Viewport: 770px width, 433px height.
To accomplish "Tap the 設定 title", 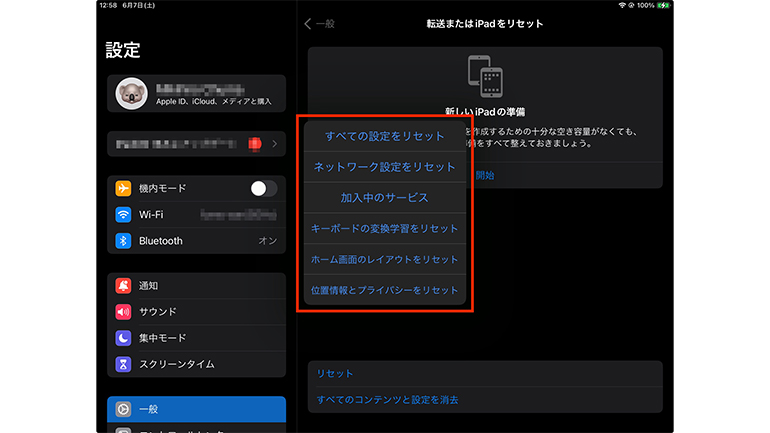I will [x=123, y=50].
